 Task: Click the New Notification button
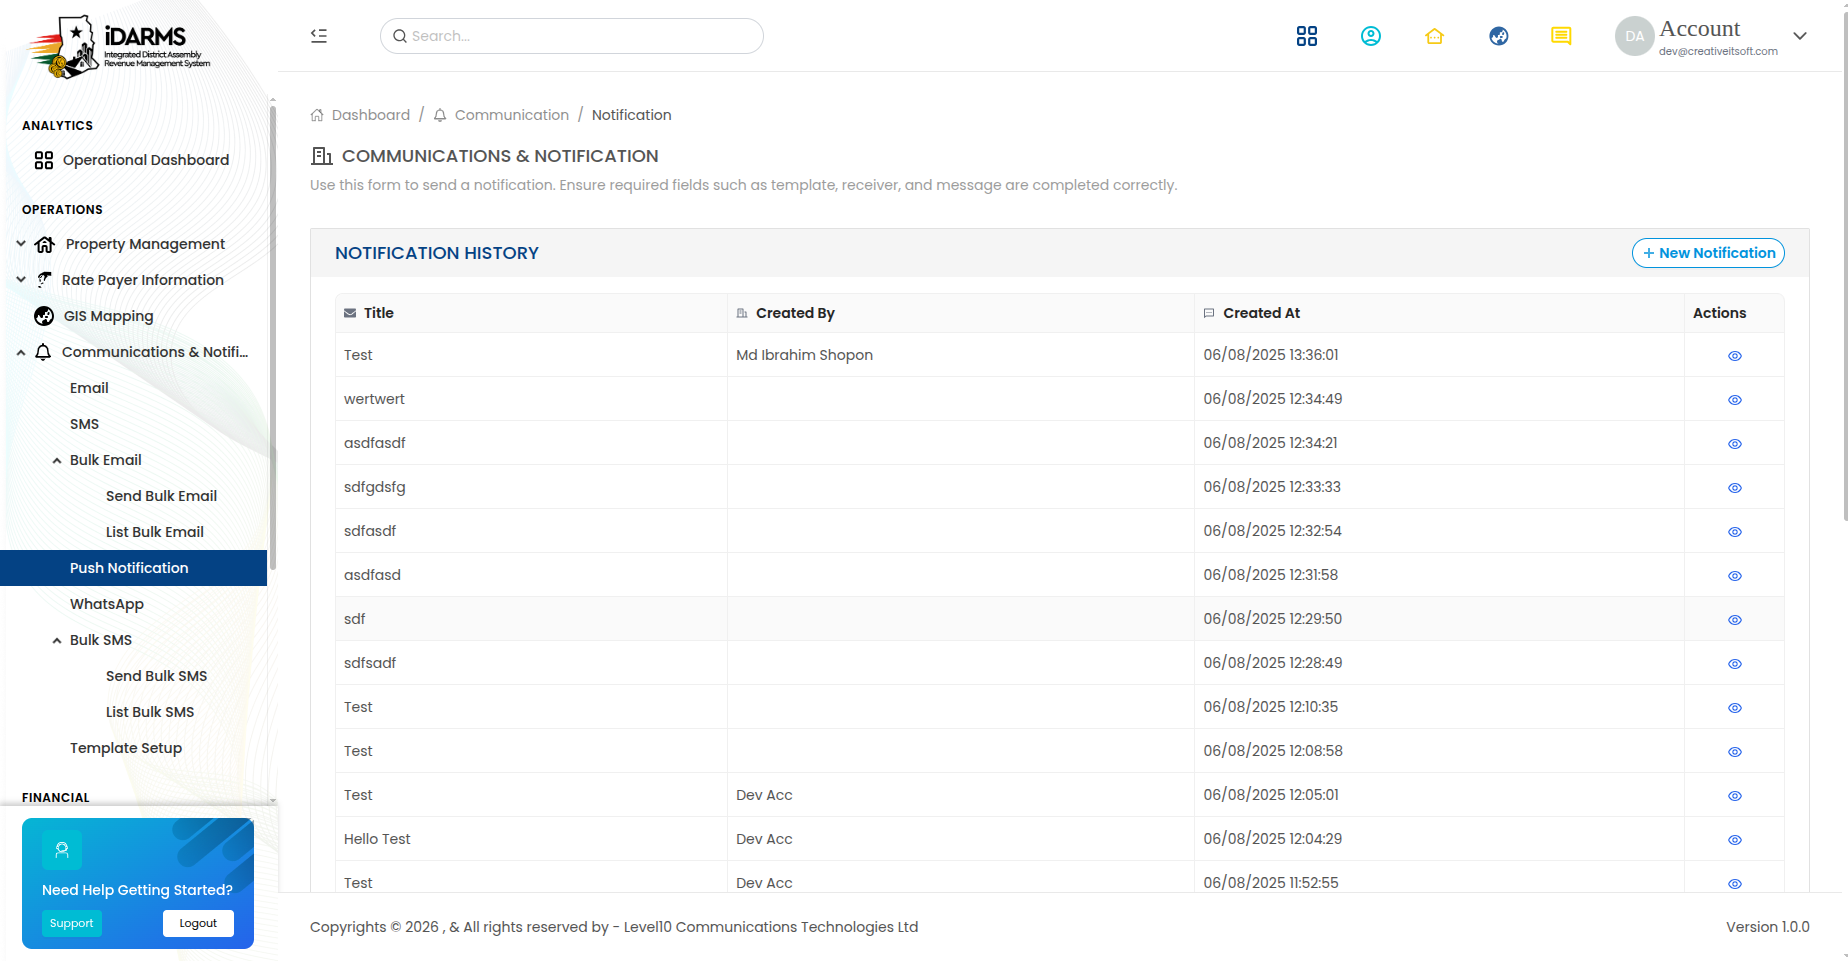point(1708,253)
